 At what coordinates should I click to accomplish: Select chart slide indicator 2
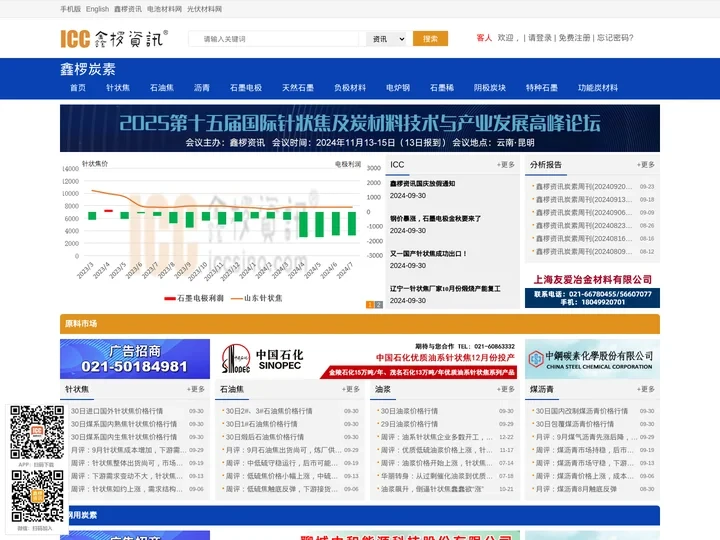[x=378, y=304]
